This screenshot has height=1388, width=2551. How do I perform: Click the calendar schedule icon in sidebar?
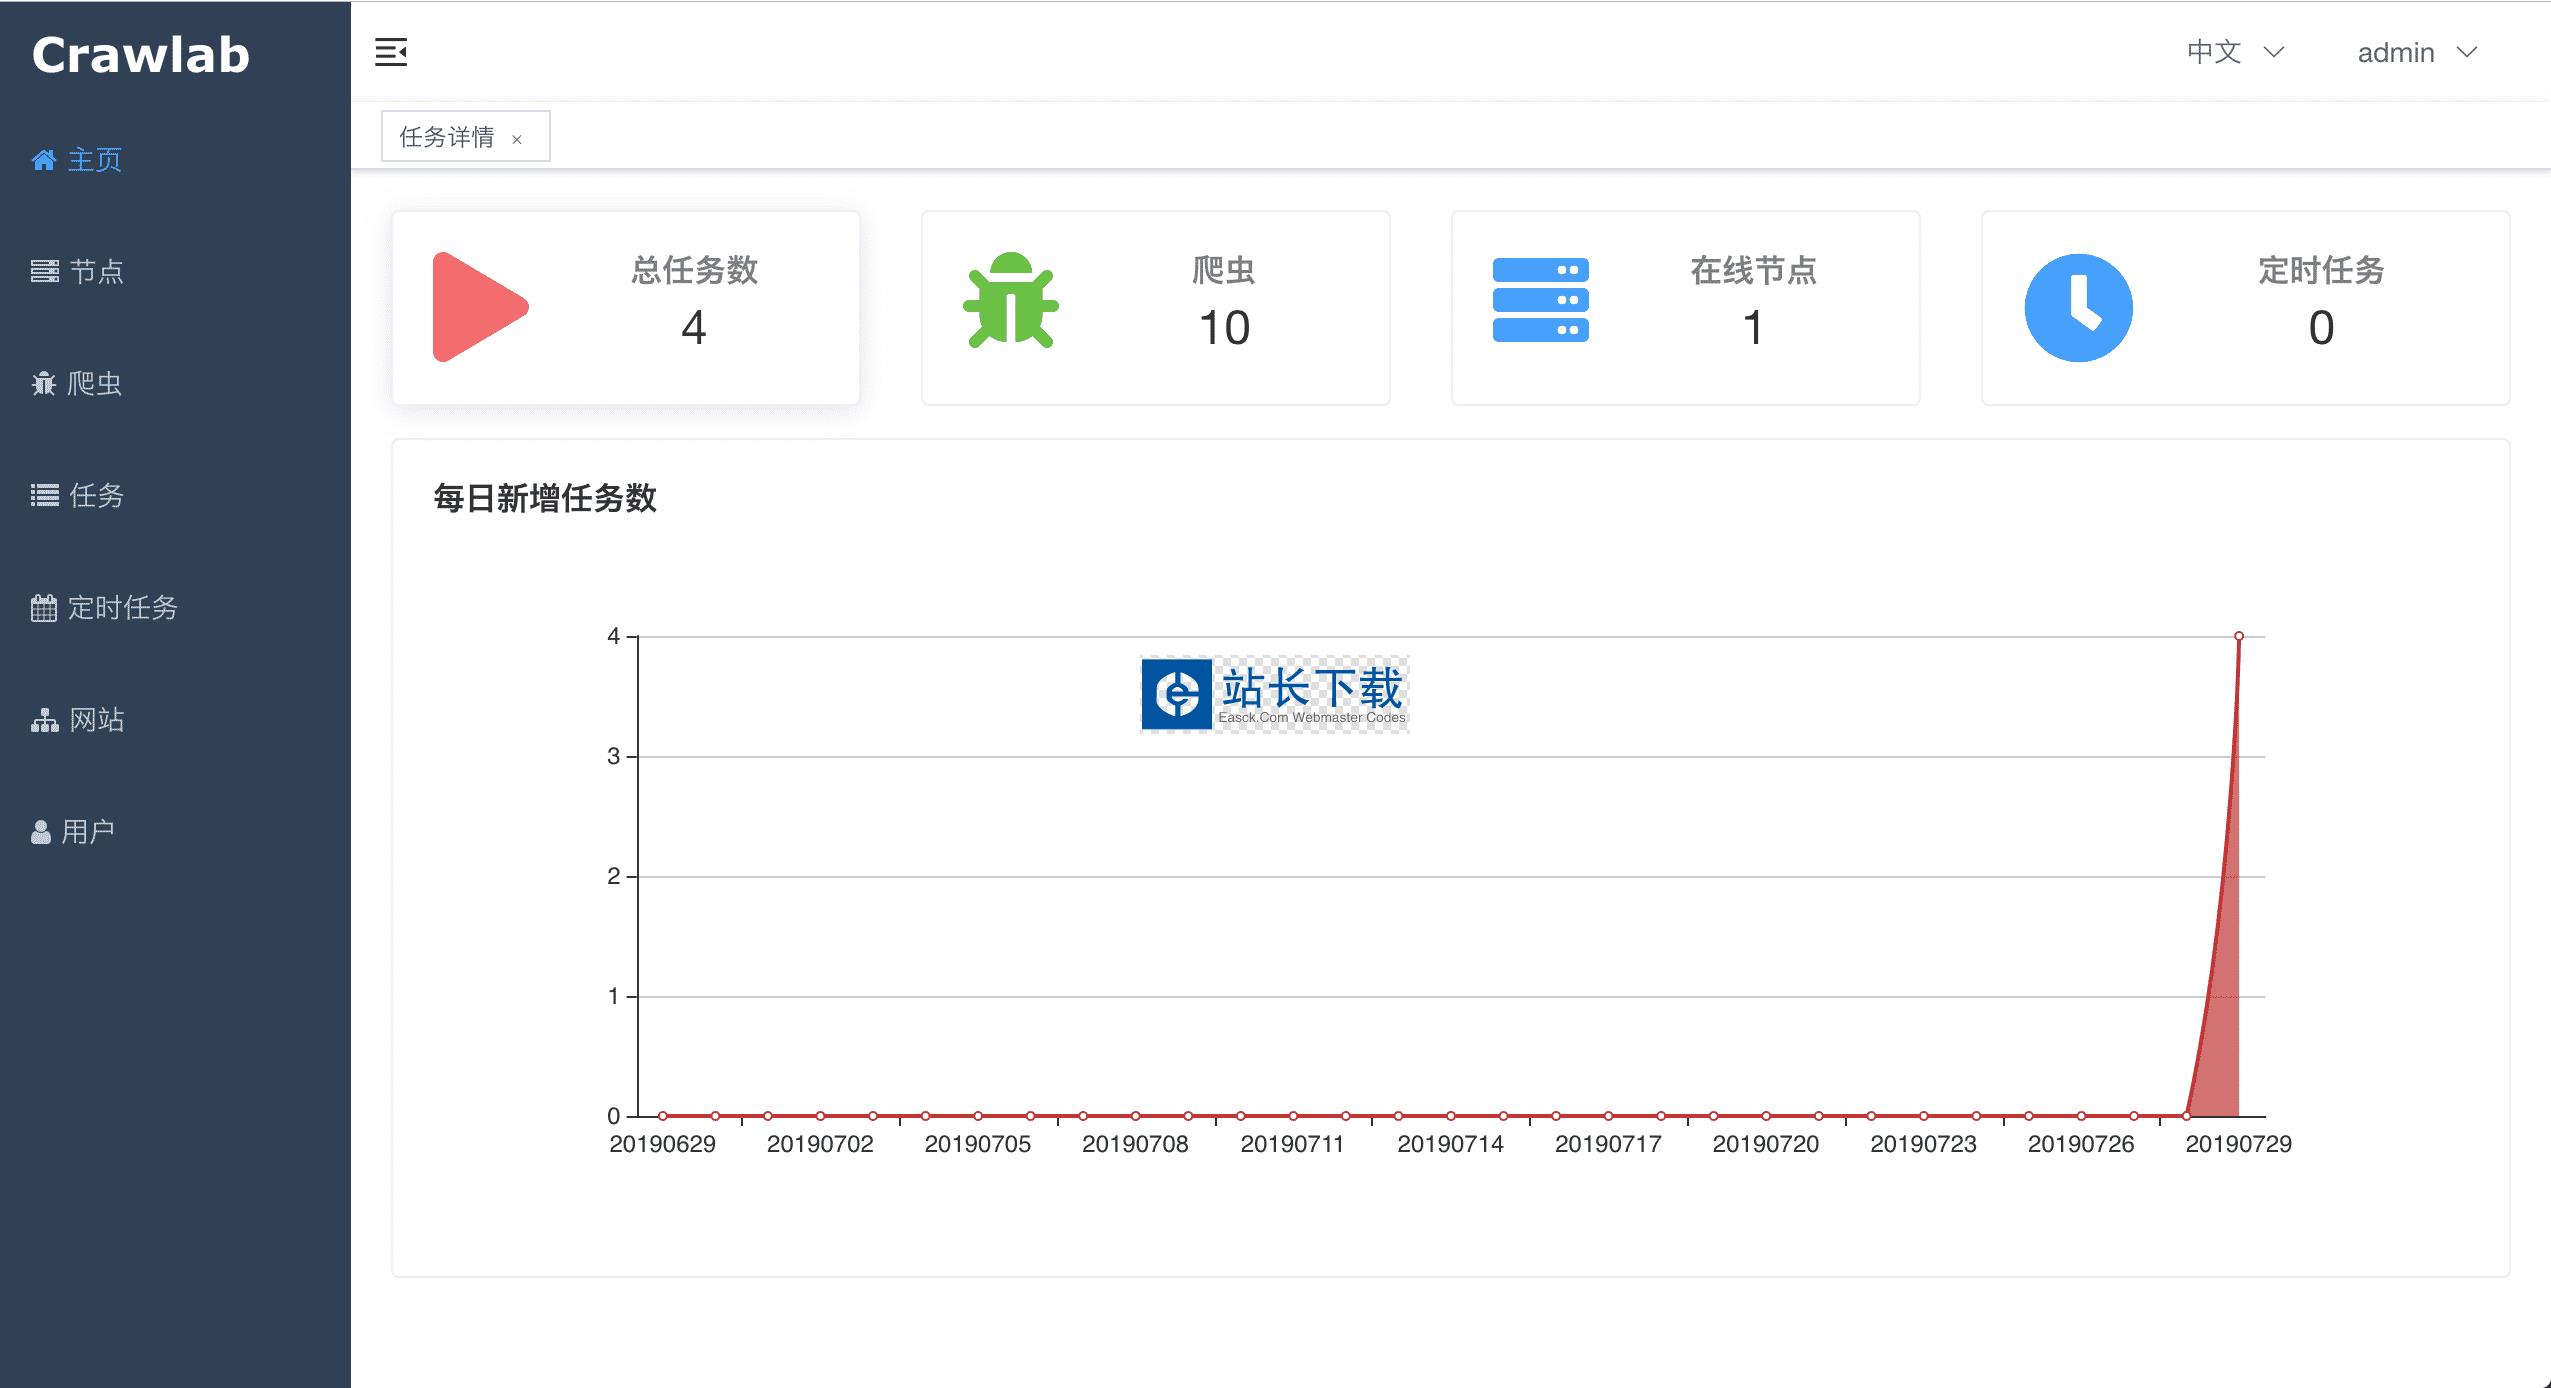tap(44, 608)
